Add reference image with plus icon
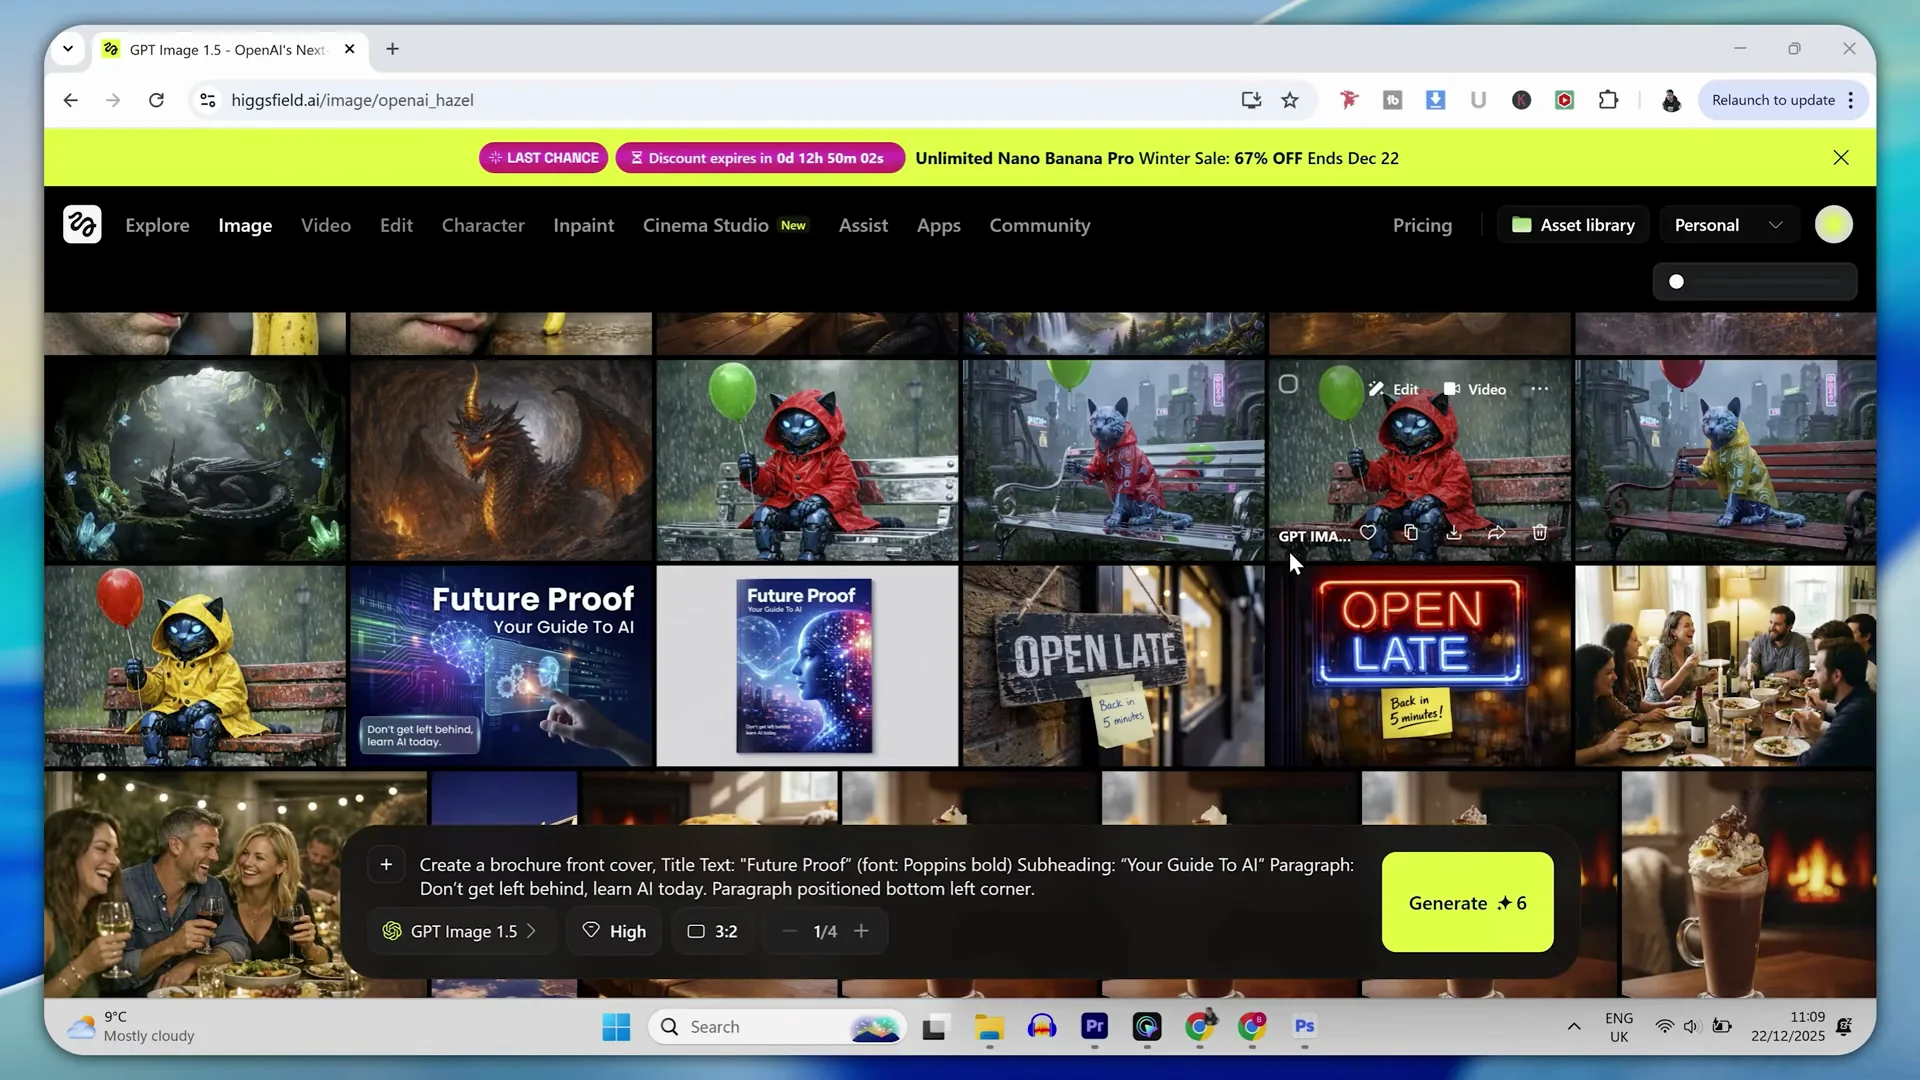The image size is (1920, 1080). tap(386, 865)
